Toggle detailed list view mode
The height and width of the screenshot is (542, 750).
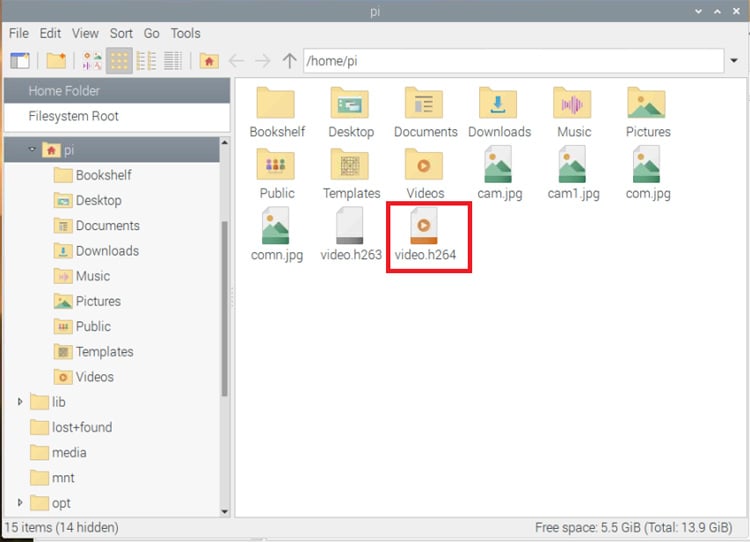pyautogui.click(x=172, y=61)
